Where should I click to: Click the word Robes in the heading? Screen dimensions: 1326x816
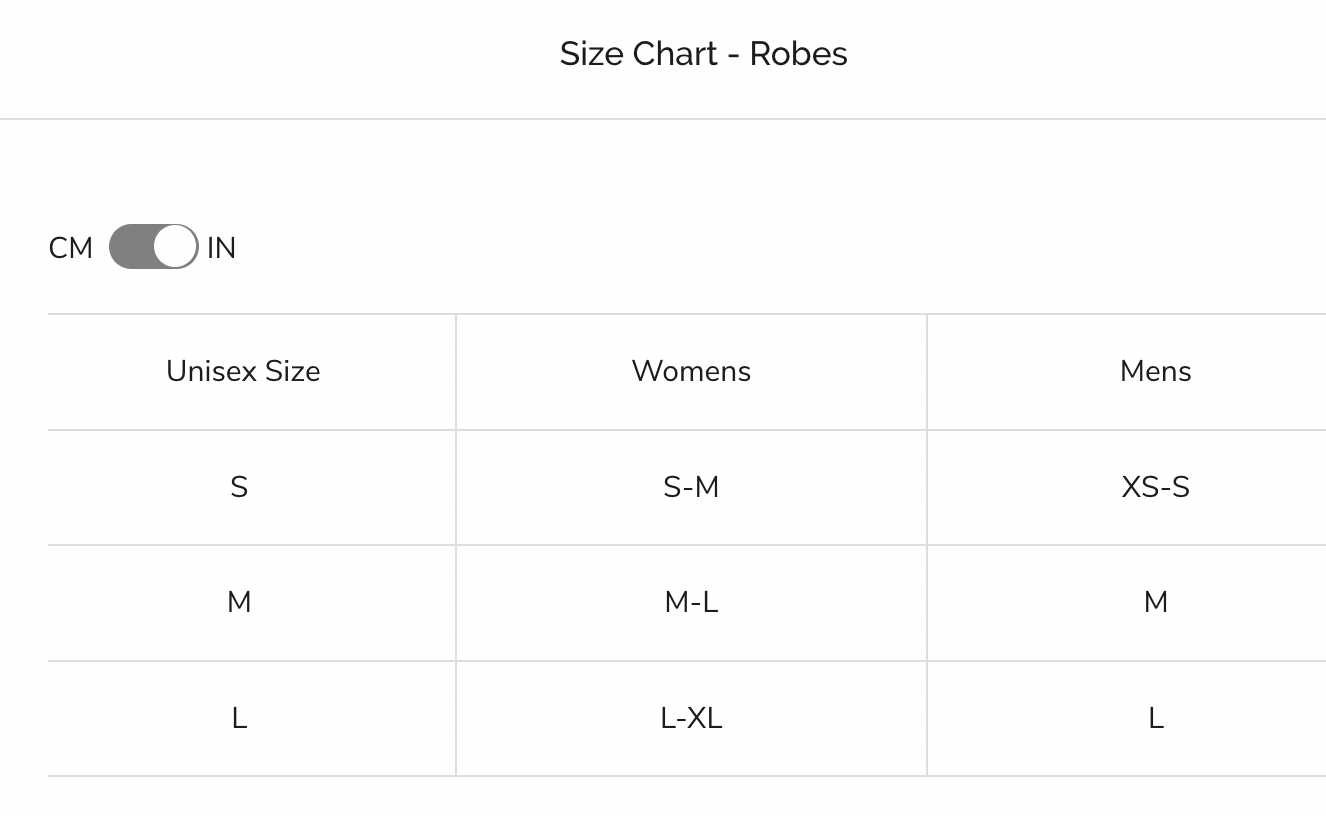[x=798, y=54]
